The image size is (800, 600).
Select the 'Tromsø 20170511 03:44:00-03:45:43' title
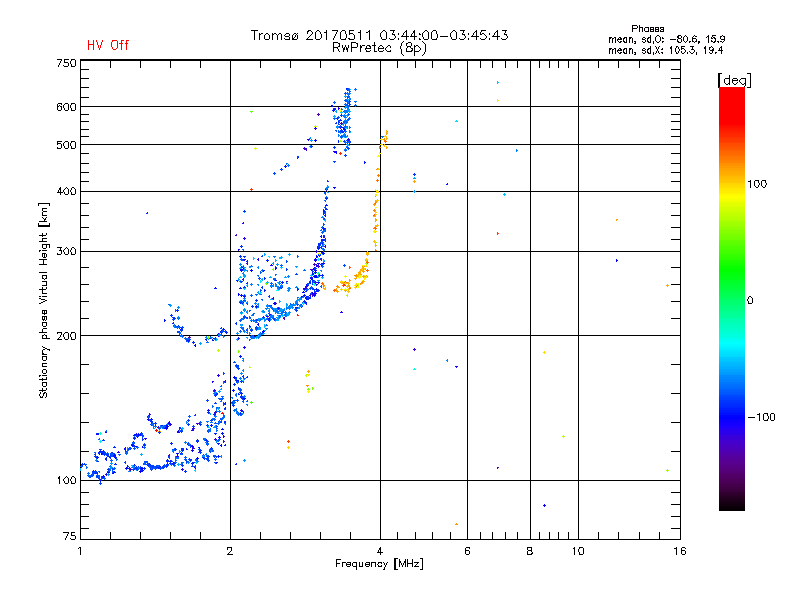pos(379,35)
